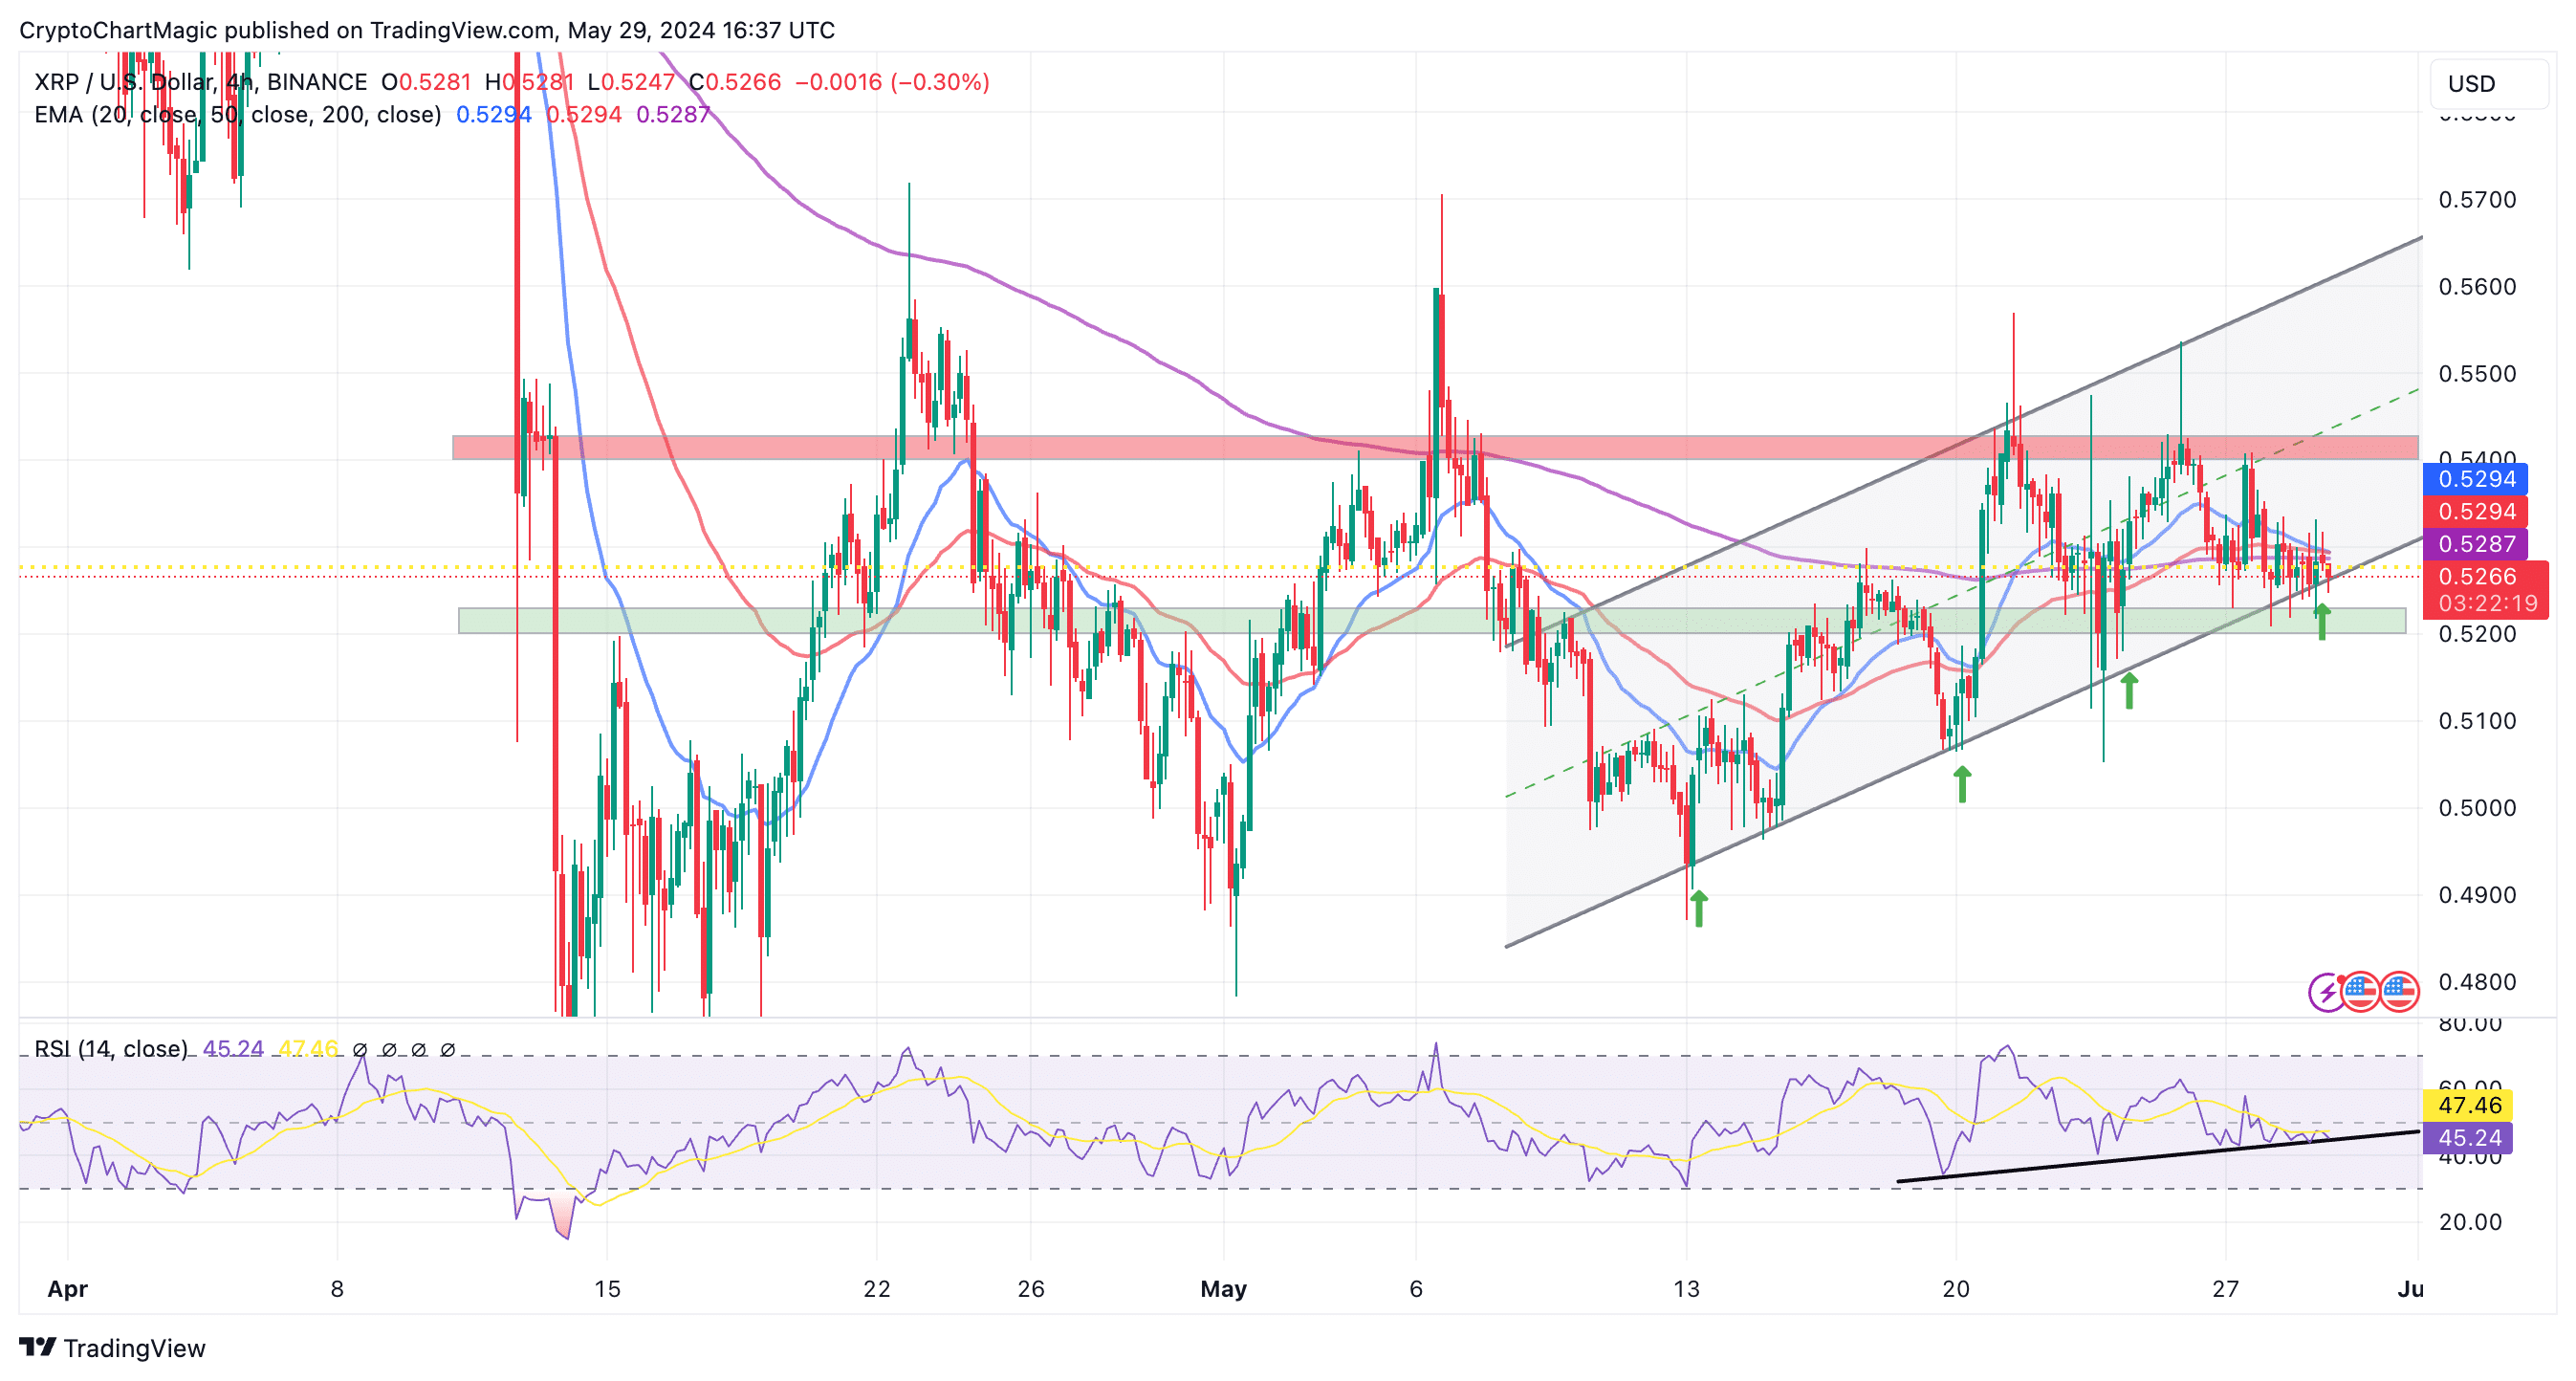Click the XRP / U.S. Dollar symbol title
This screenshot has width=2576, height=1381.
[x=200, y=82]
